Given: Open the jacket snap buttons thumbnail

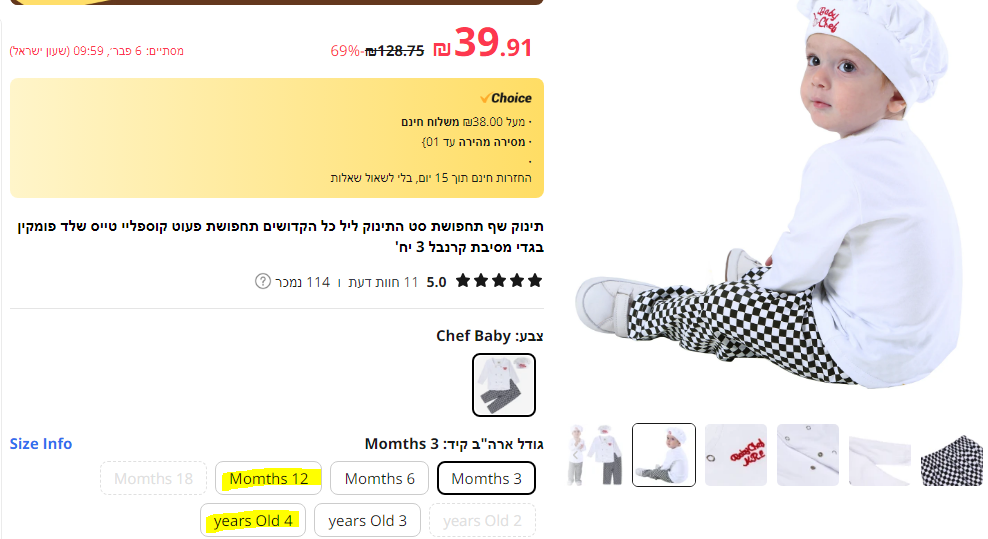Looking at the screenshot, I should point(808,455).
